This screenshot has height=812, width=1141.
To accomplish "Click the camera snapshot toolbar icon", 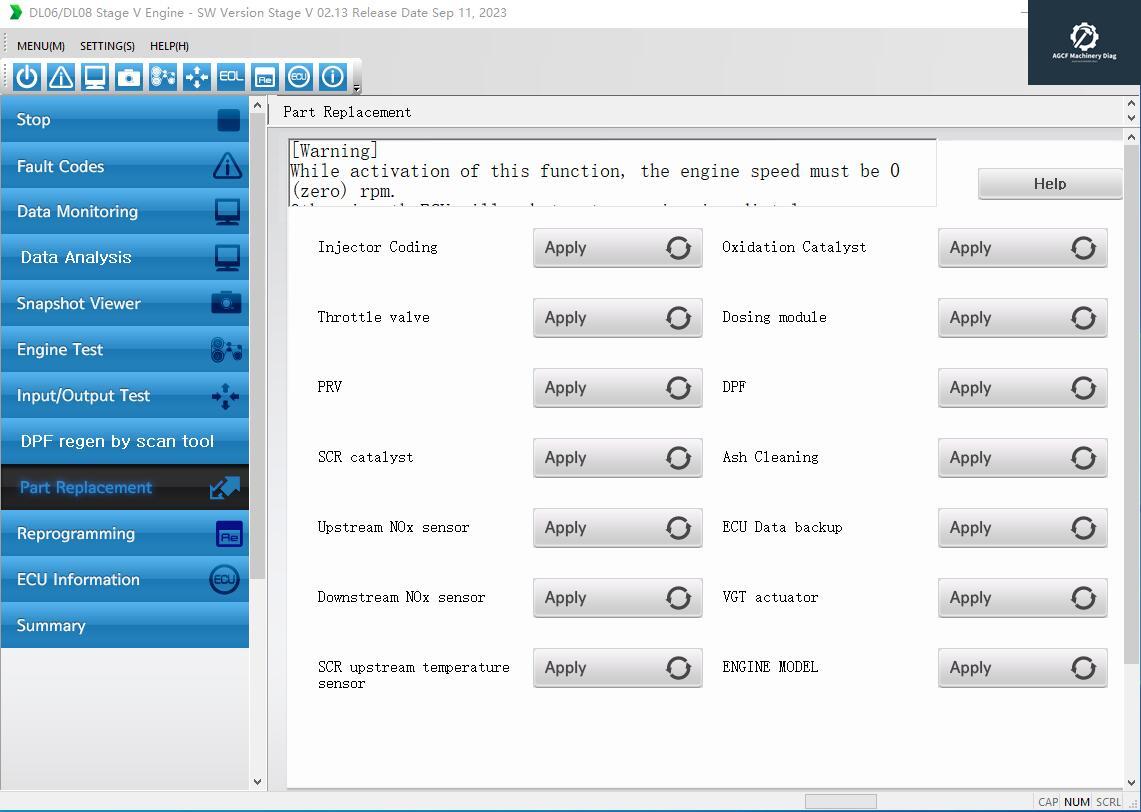I will point(129,77).
